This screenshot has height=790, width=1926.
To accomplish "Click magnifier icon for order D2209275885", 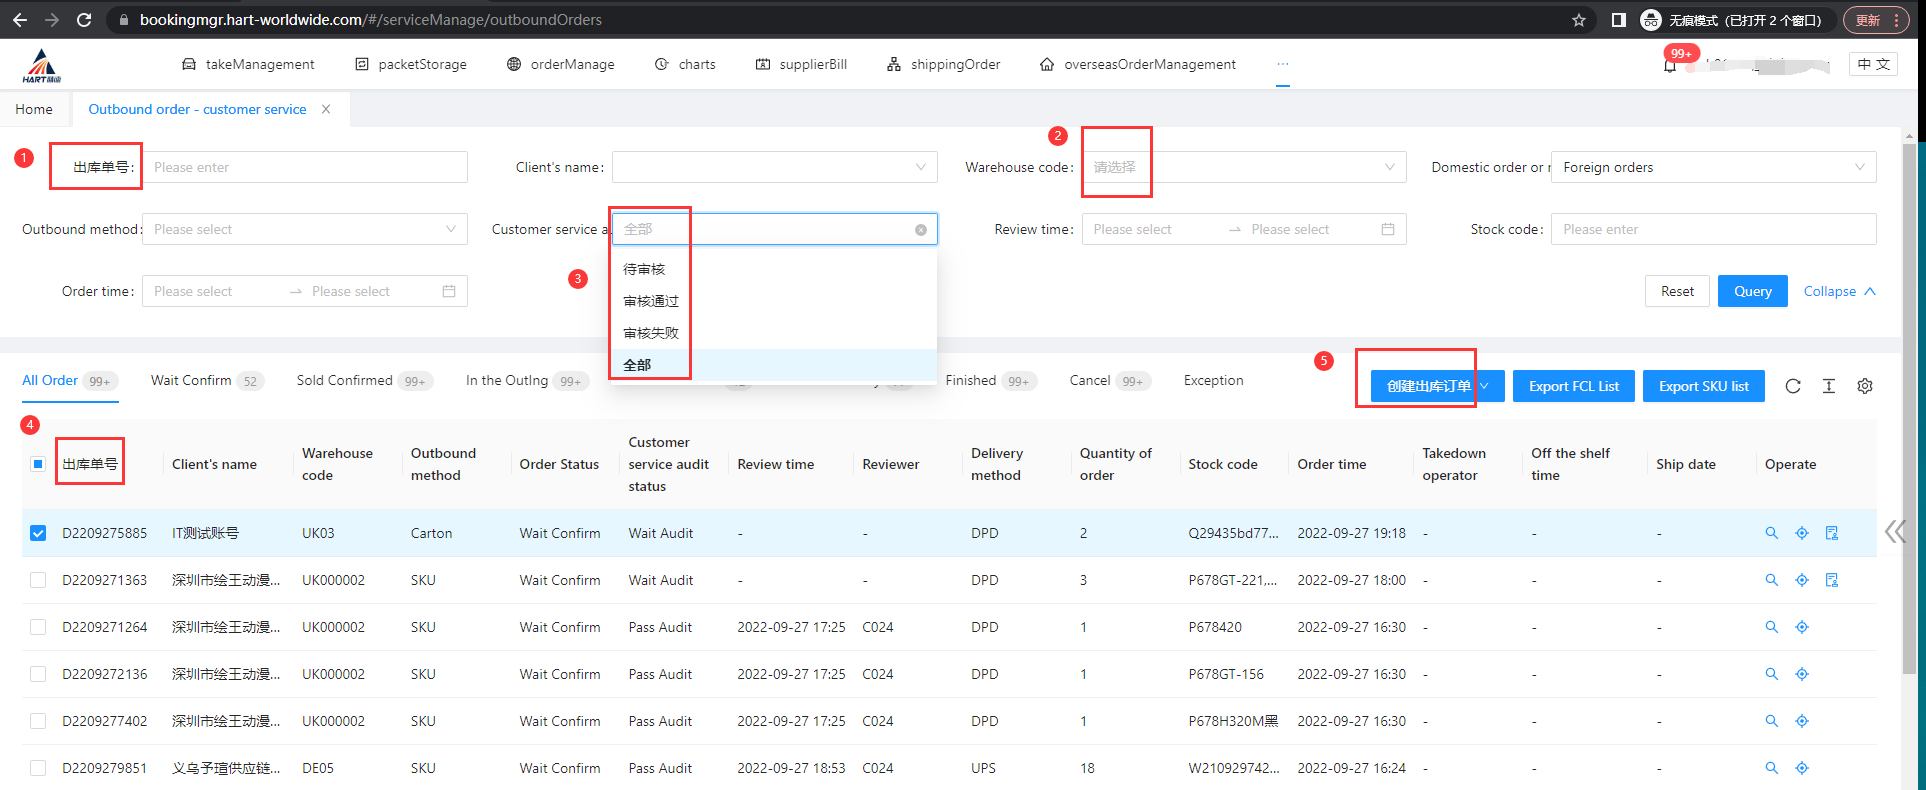I will tap(1771, 533).
